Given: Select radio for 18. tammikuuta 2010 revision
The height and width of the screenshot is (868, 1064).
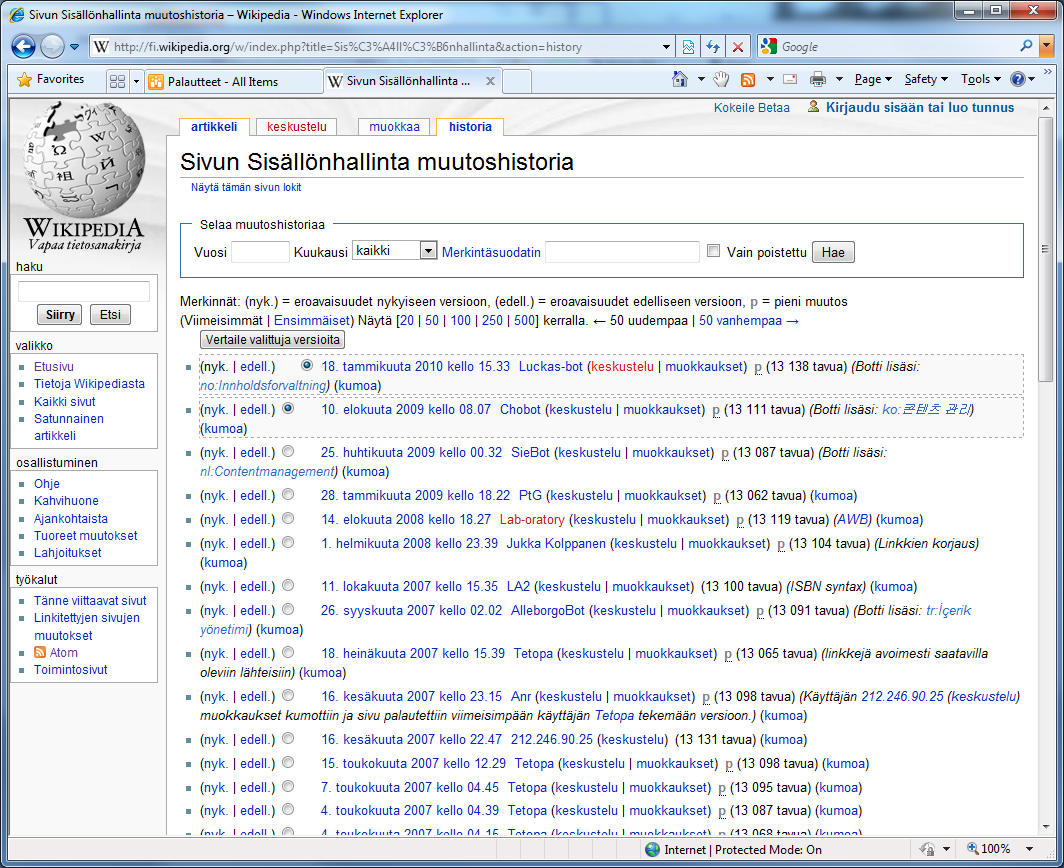Looking at the screenshot, I should point(307,366).
